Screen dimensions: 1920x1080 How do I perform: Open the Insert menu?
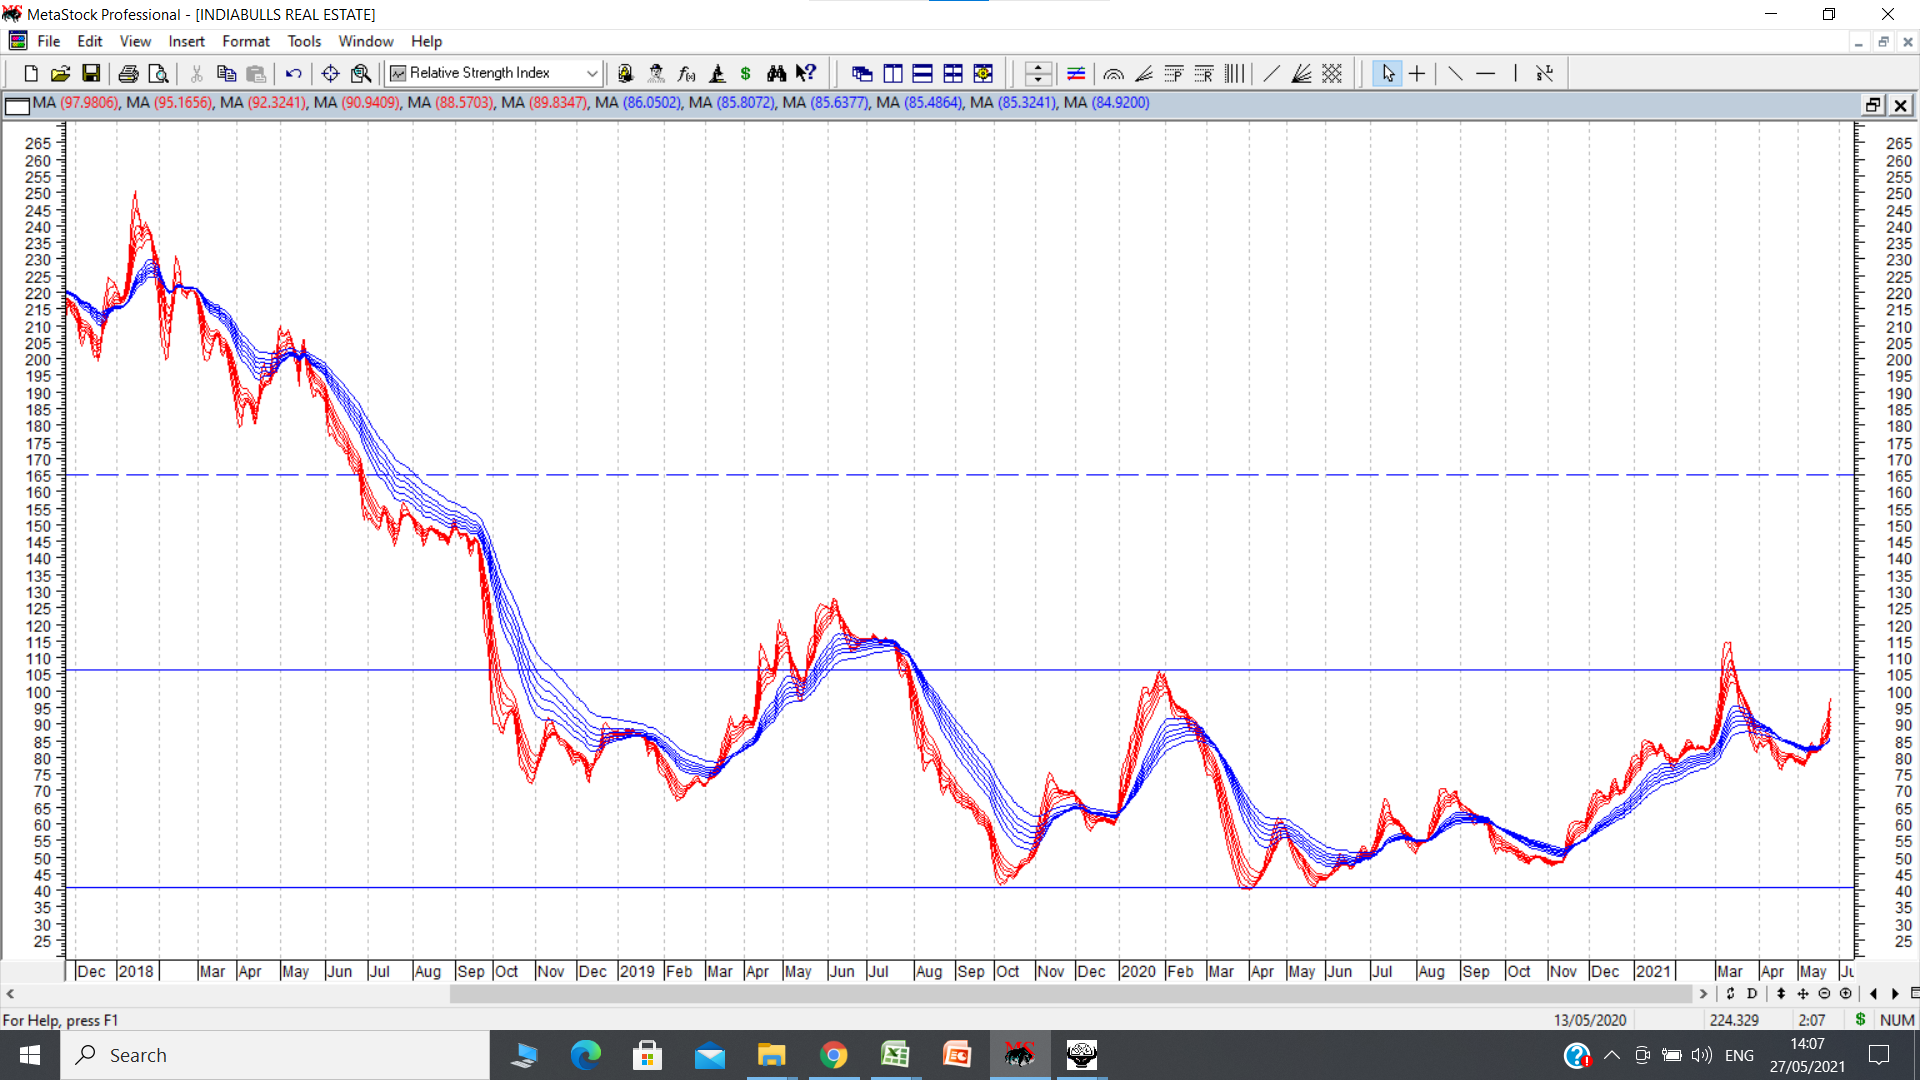click(x=186, y=41)
